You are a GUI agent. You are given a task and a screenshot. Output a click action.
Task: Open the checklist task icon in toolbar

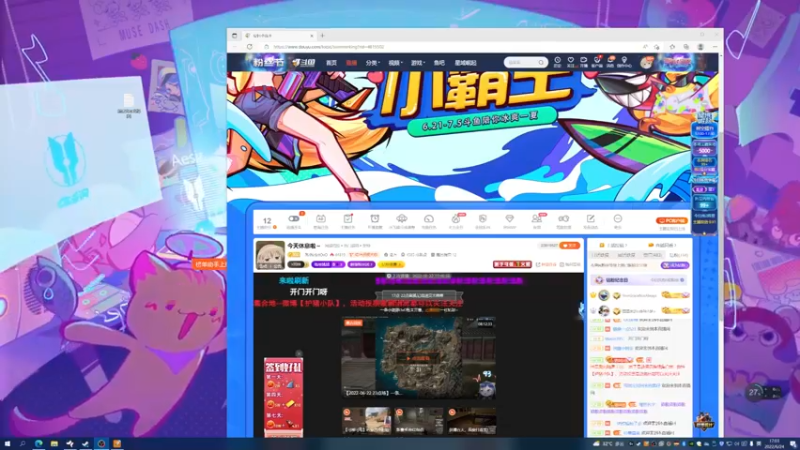(x=348, y=221)
